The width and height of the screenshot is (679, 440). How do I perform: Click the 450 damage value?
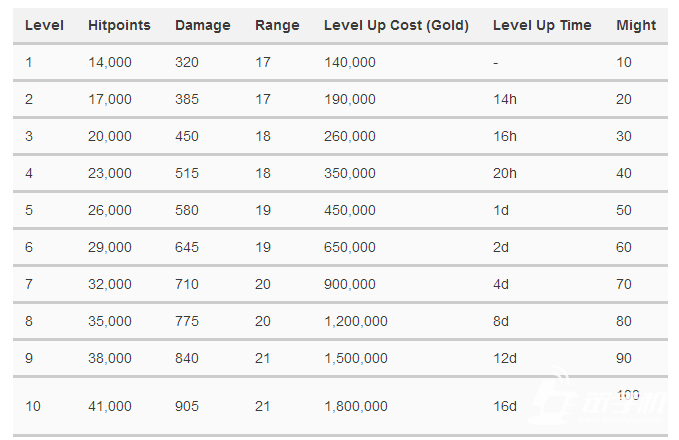187,136
